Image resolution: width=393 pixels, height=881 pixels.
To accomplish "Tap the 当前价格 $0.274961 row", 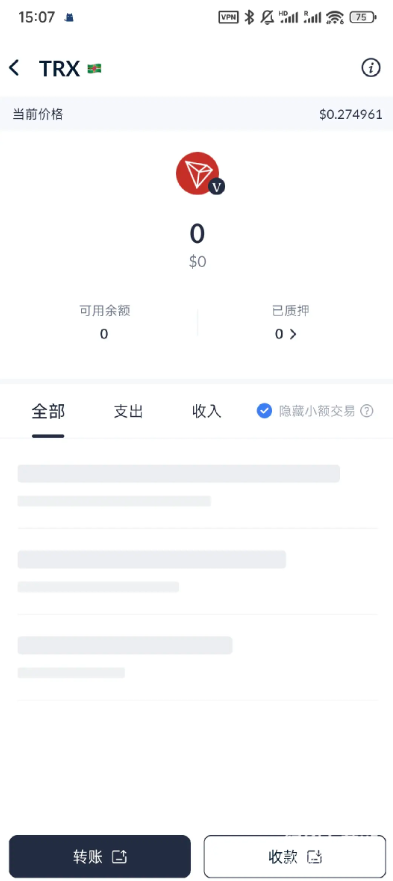I will click(x=196, y=114).
